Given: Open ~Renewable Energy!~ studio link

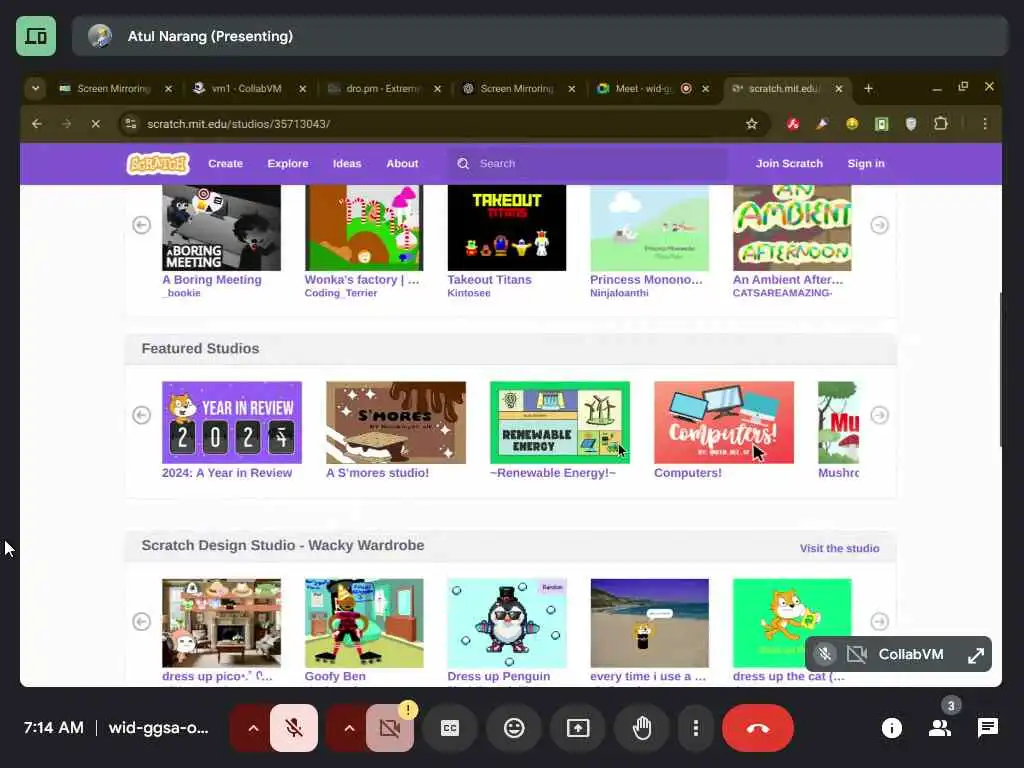Looking at the screenshot, I should click(x=552, y=473).
